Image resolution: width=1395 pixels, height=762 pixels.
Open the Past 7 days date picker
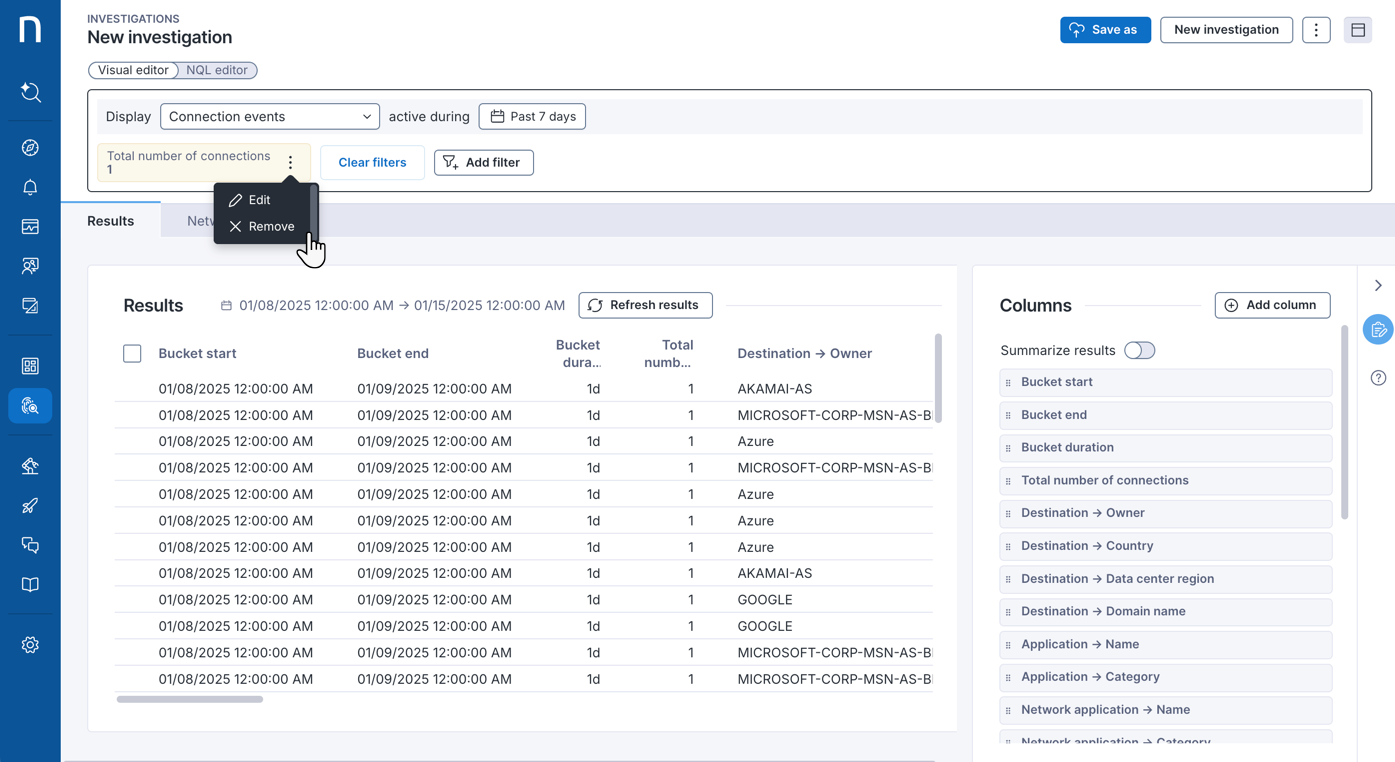point(532,117)
